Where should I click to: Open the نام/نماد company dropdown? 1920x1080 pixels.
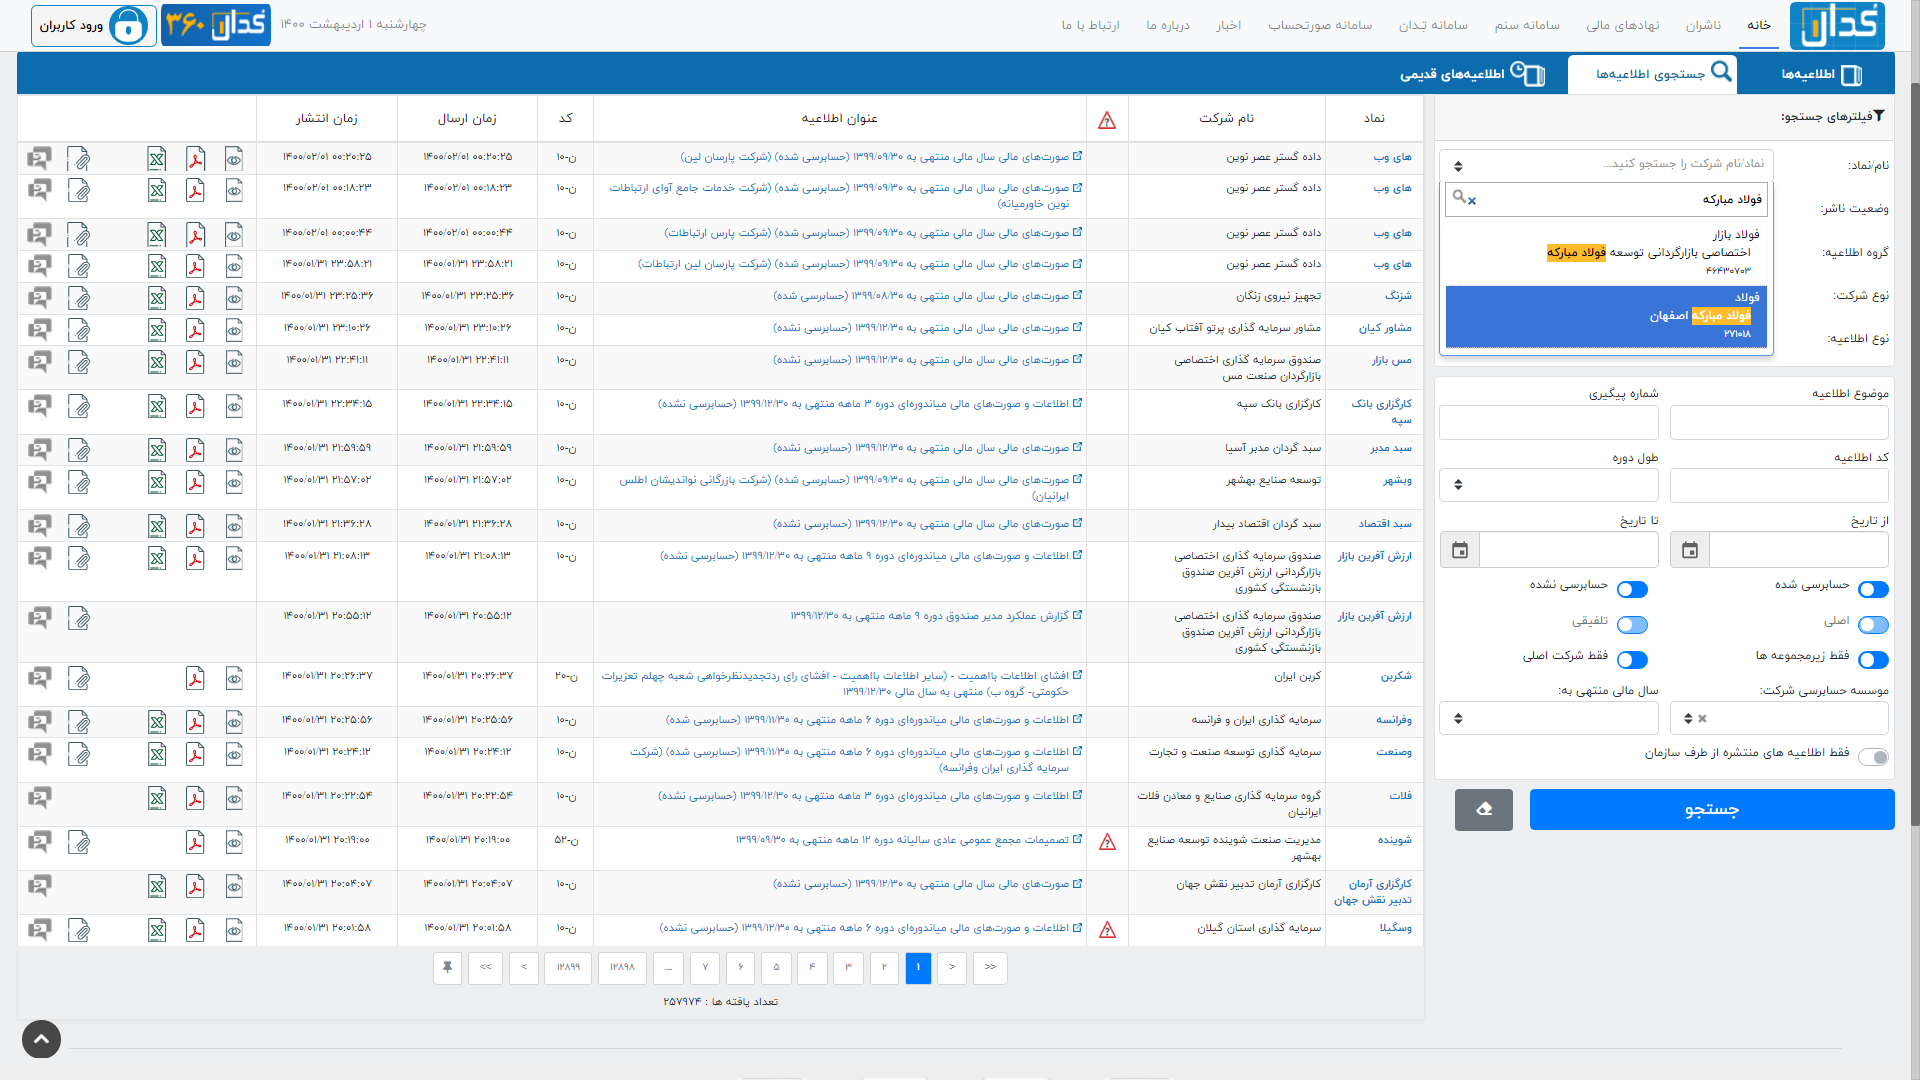tap(1605, 164)
